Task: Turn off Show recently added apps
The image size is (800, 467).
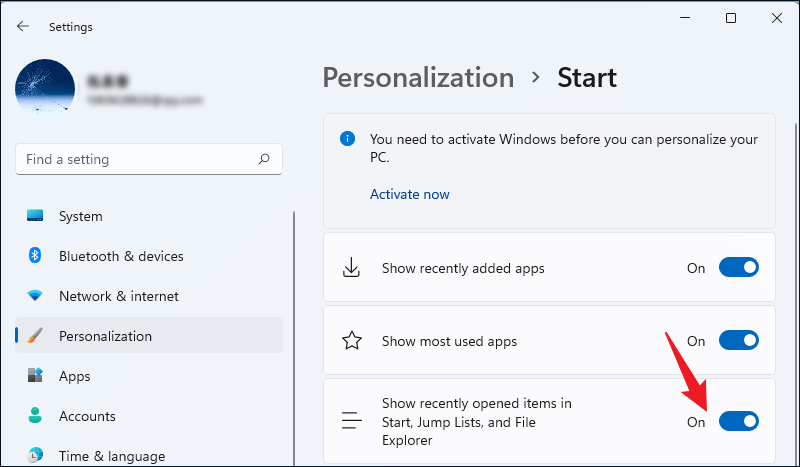Action: coord(739,267)
